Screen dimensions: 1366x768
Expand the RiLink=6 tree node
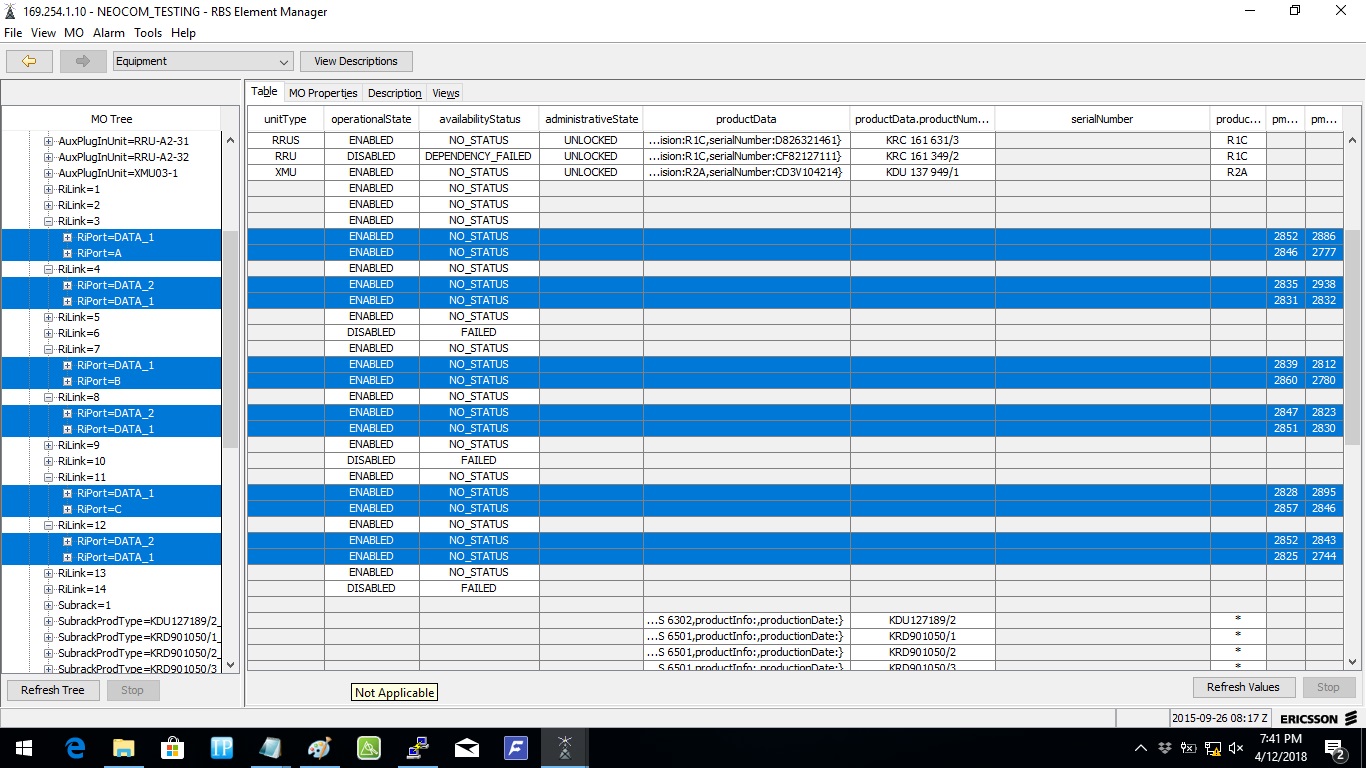point(48,333)
